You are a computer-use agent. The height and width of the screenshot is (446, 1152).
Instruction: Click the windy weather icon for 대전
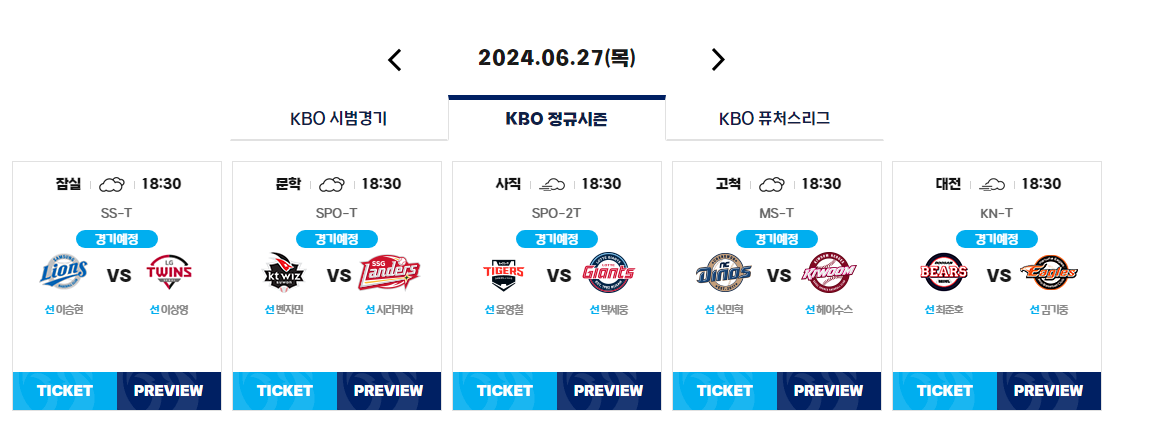pyautogui.click(x=992, y=184)
